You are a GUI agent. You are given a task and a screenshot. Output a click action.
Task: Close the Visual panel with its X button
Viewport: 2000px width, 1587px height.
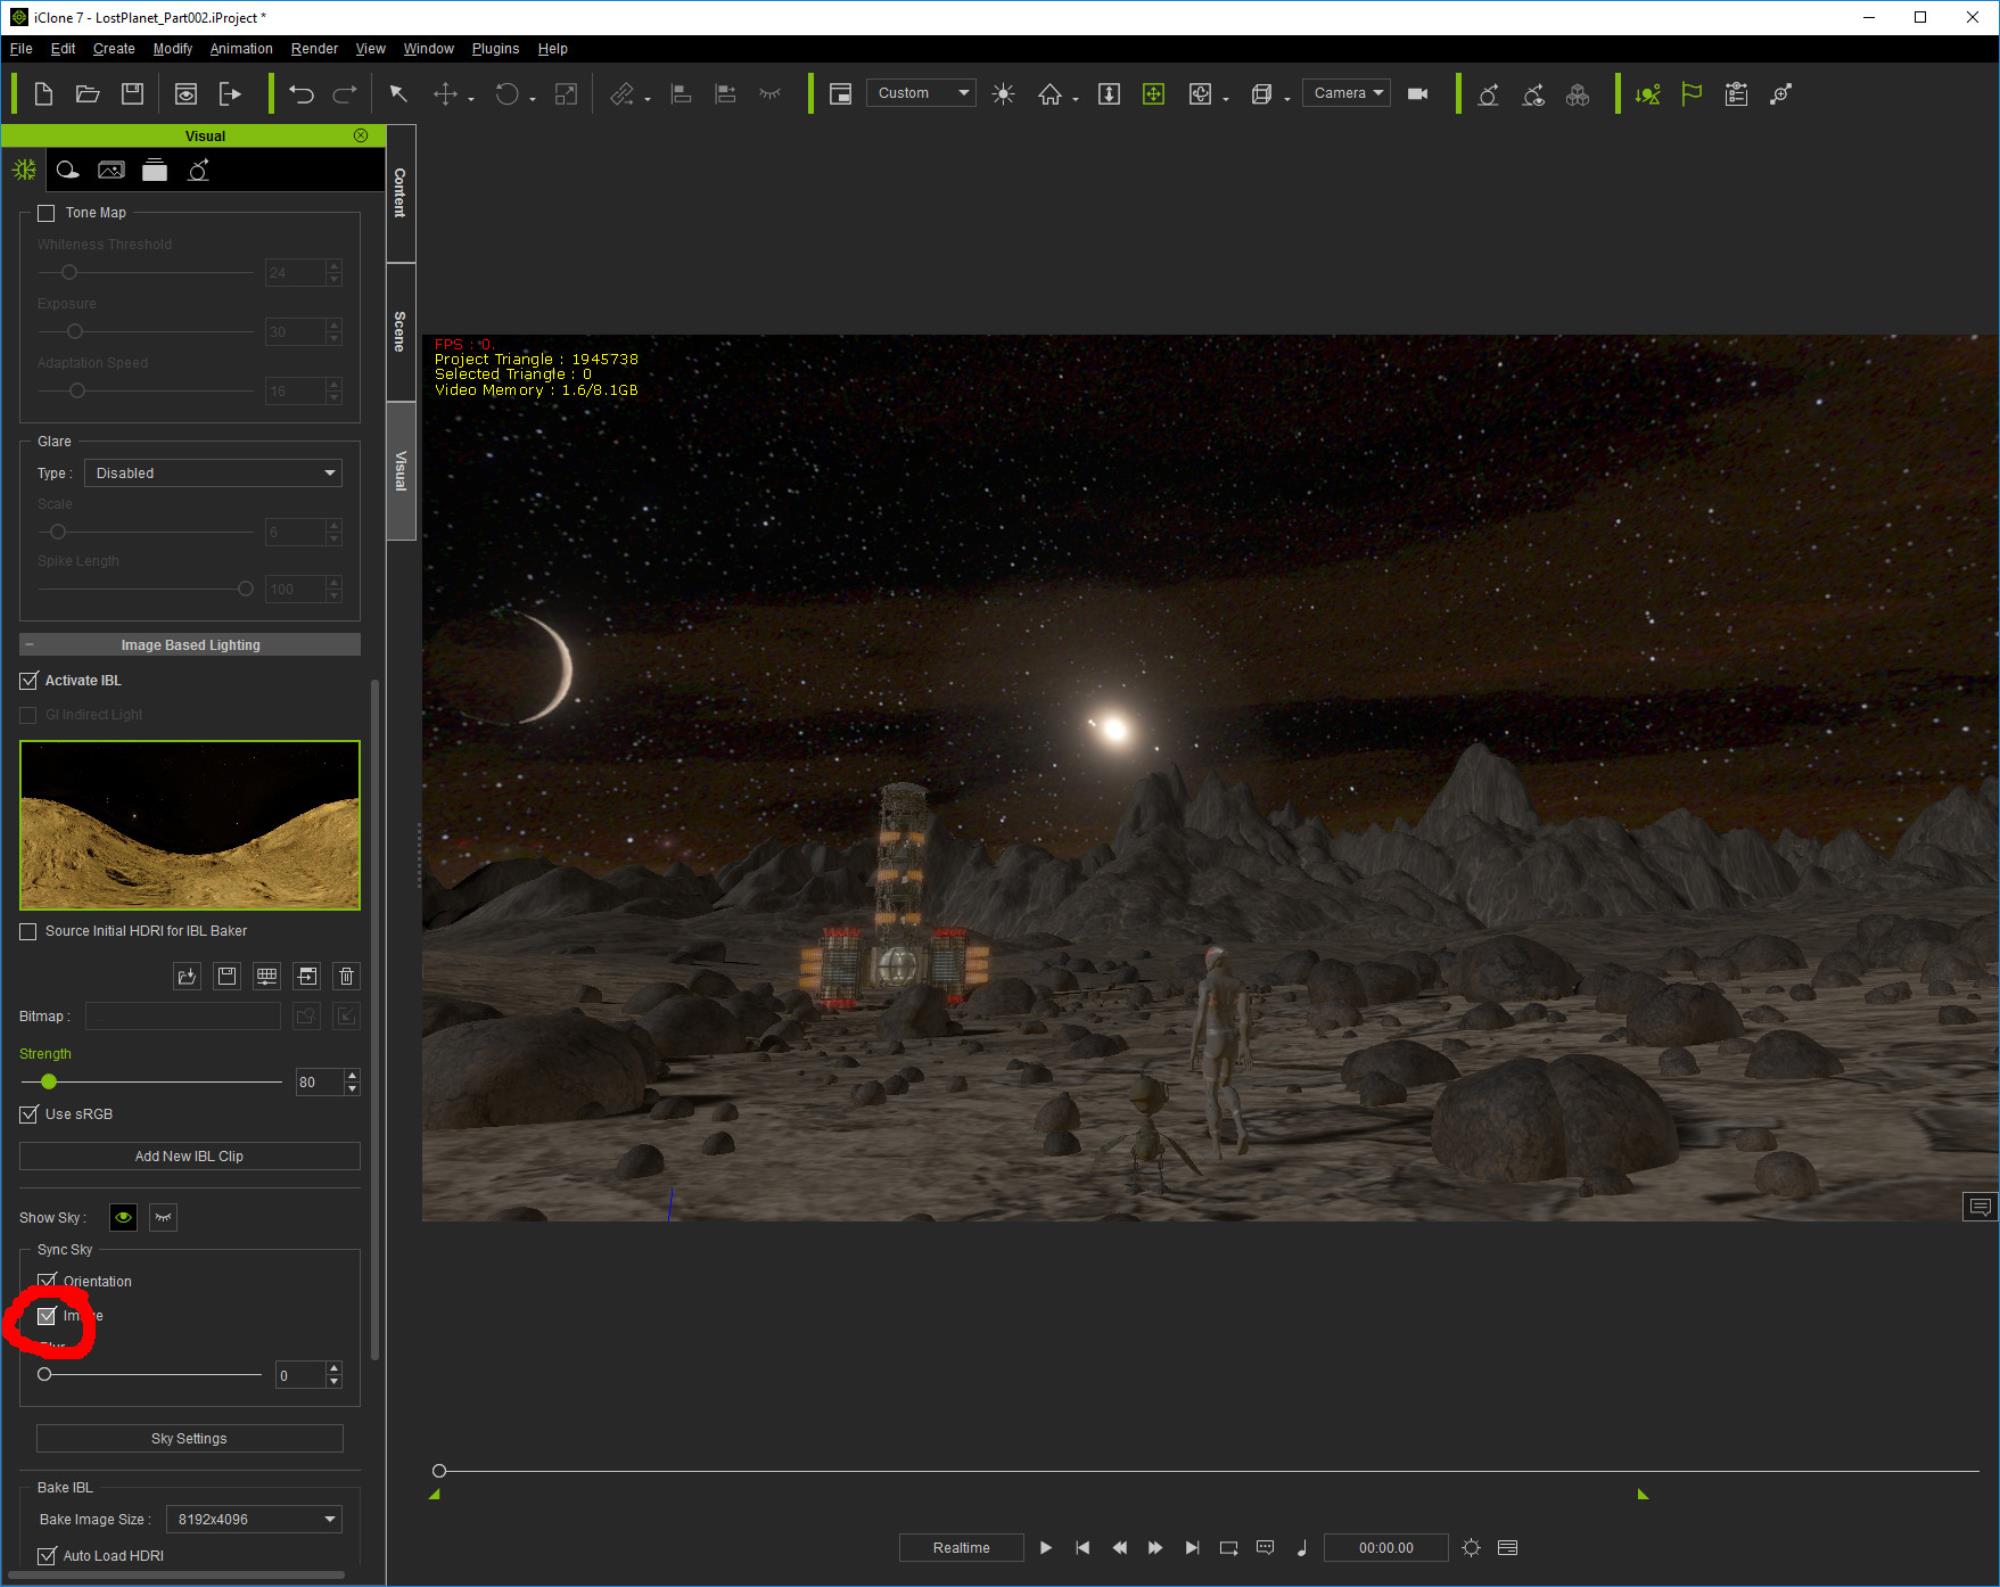click(361, 136)
